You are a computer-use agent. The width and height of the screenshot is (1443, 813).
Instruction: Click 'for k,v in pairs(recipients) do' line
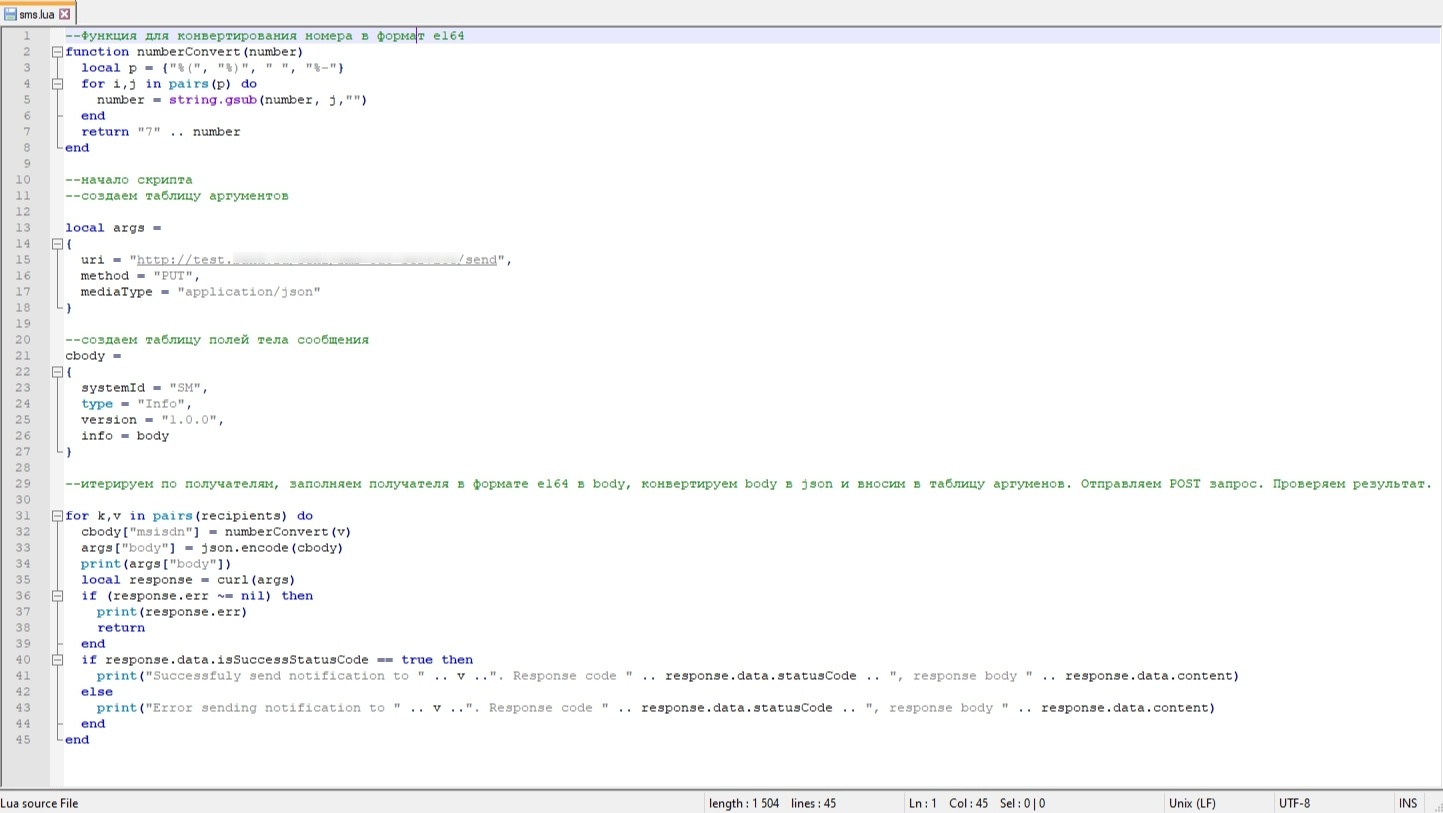coord(189,516)
